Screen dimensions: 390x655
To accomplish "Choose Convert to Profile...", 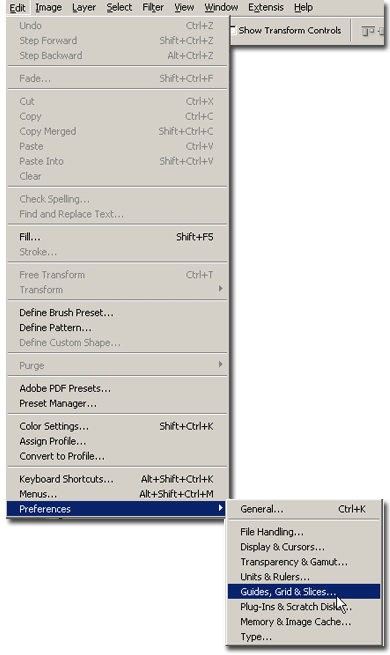I will pos(117,456).
